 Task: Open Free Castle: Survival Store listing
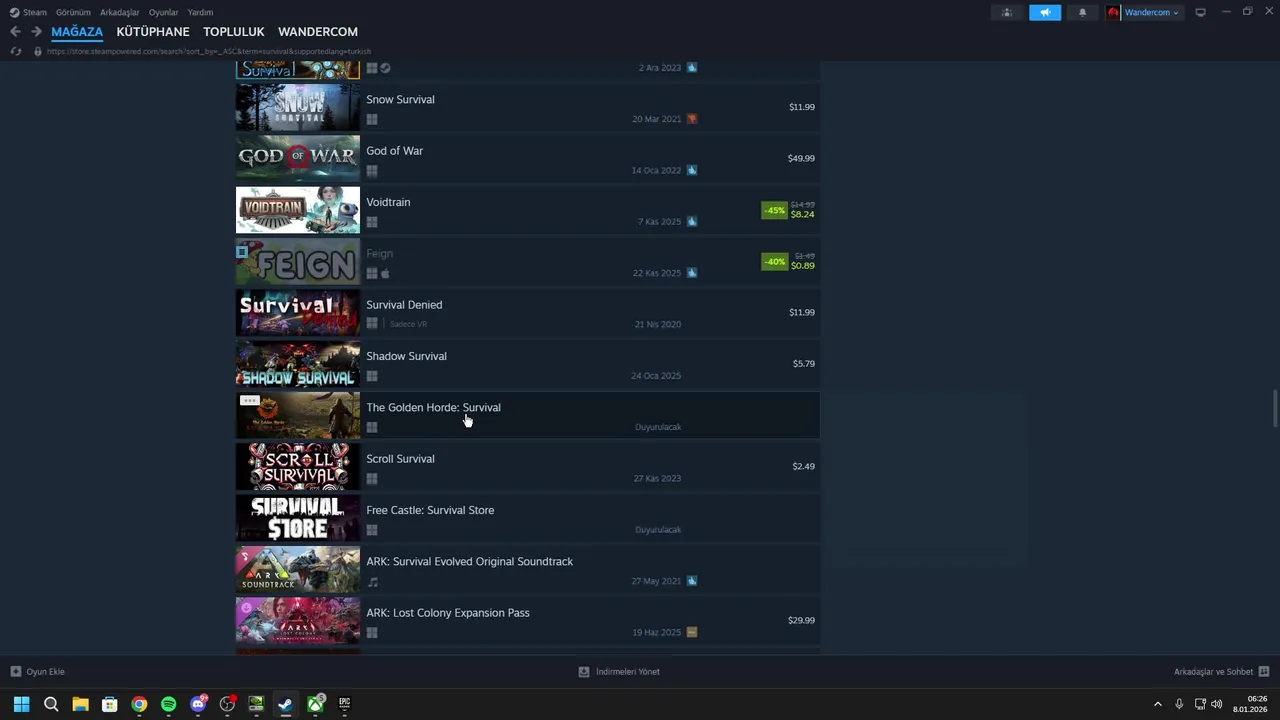click(528, 518)
